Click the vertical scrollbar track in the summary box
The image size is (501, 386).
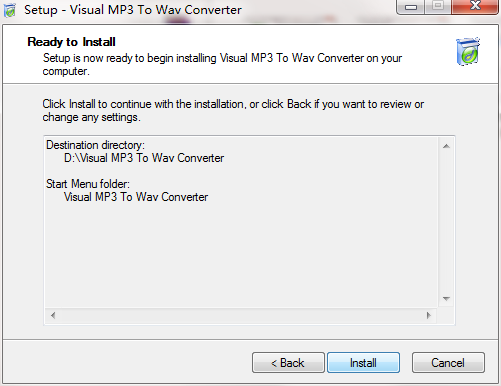tap(446, 222)
